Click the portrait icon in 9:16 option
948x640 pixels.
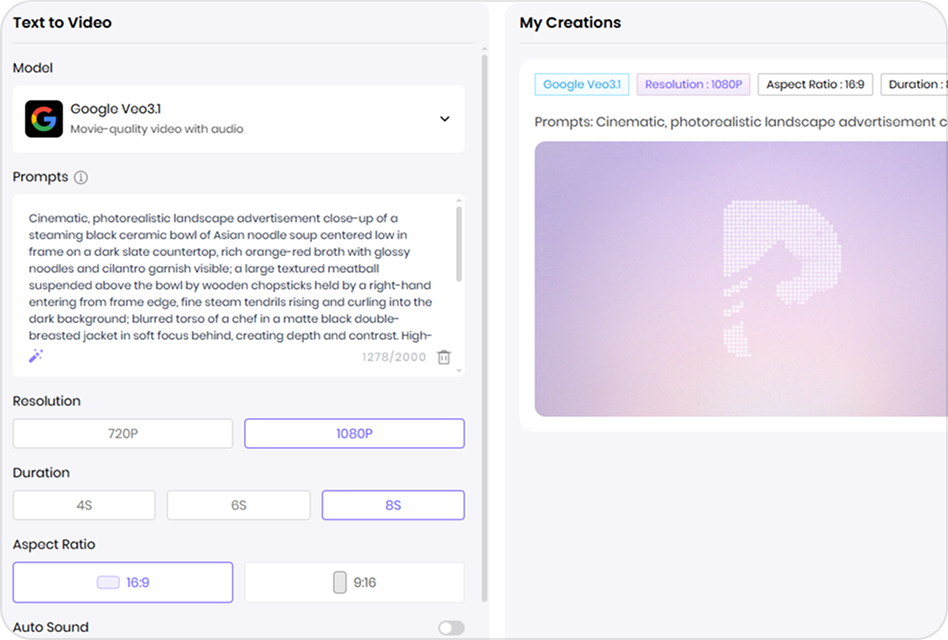pyautogui.click(x=340, y=582)
